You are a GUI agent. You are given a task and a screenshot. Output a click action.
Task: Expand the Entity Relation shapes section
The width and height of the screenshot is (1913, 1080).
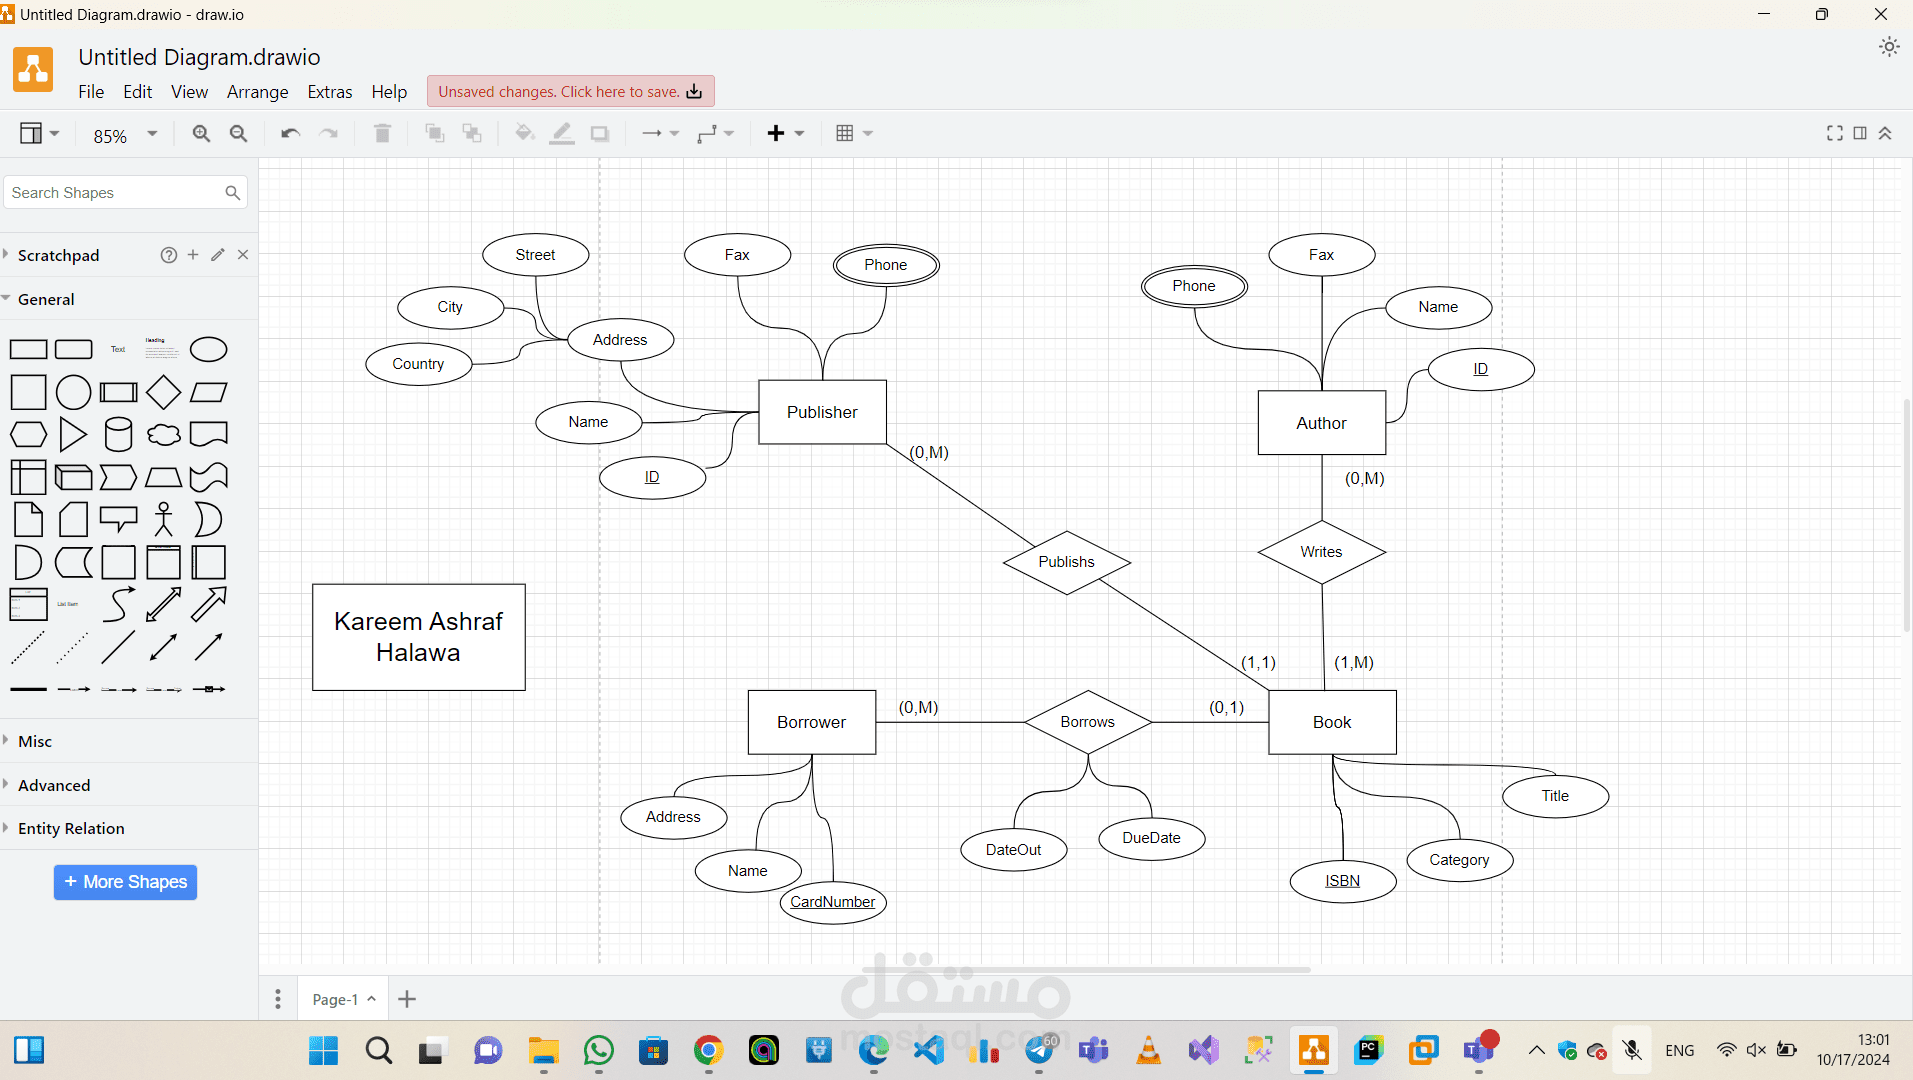71,828
